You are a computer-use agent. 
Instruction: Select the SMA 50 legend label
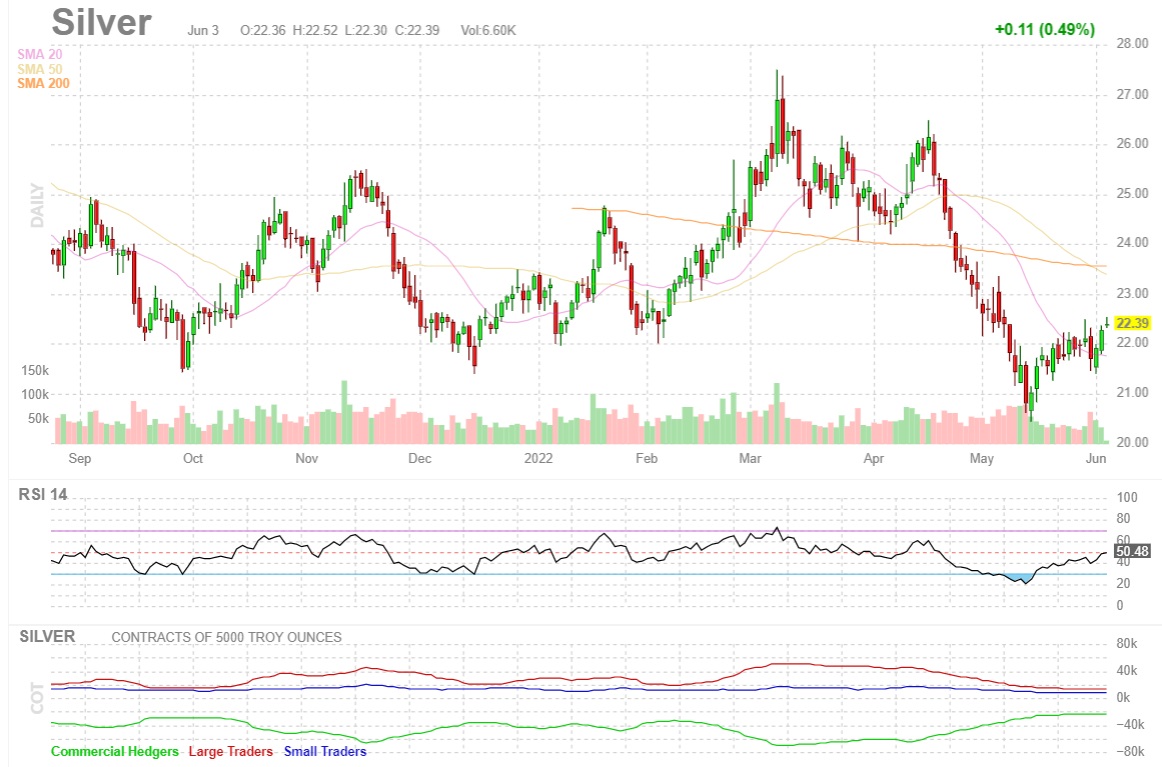[40, 69]
